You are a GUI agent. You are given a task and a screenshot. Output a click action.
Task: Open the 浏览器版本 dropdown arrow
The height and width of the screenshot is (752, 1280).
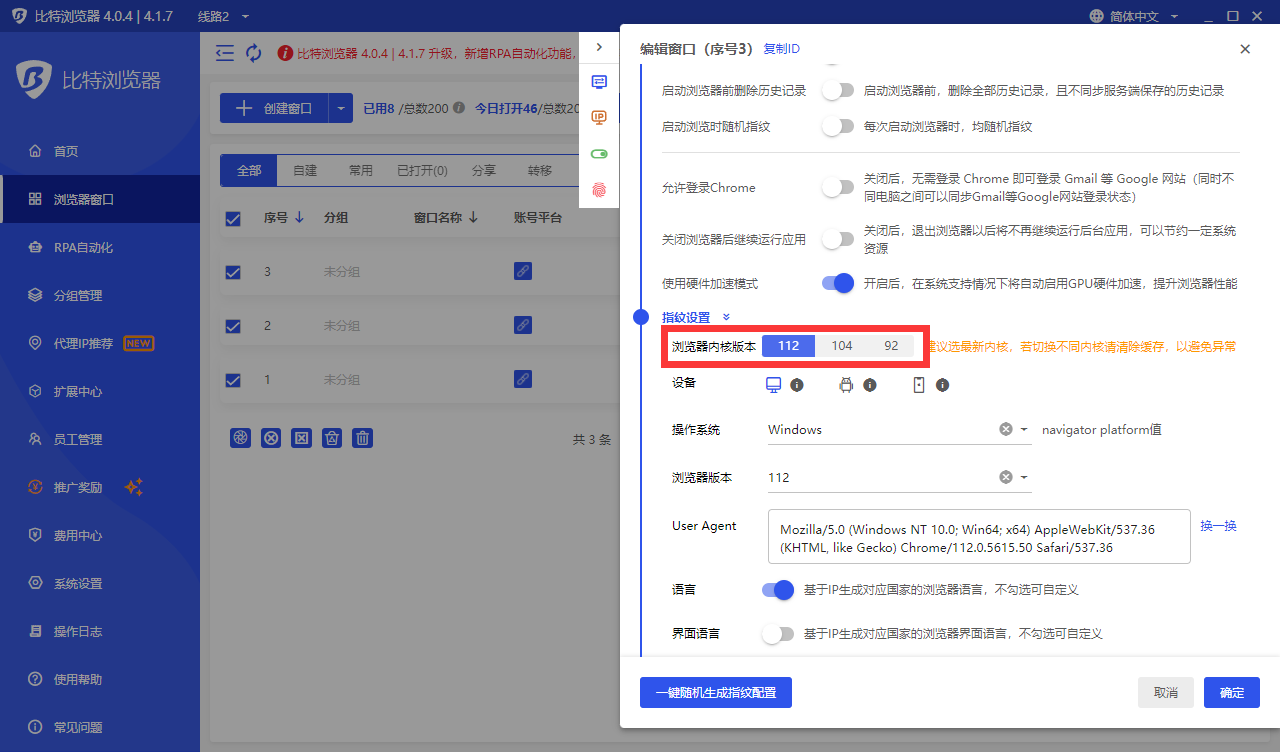pos(1024,477)
